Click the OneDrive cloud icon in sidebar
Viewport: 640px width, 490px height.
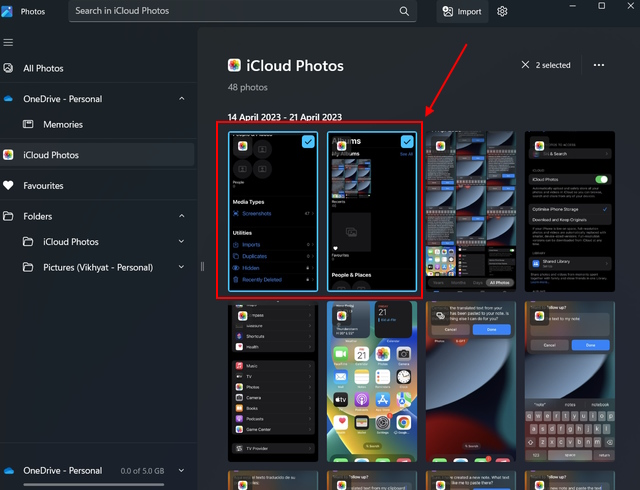(x=8, y=98)
